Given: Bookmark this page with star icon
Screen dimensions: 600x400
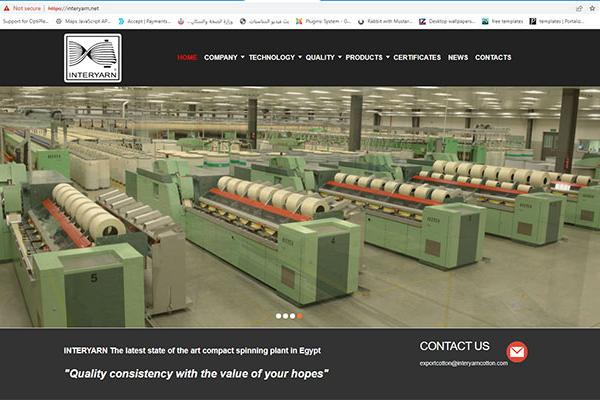Looking at the screenshot, I should click(592, 8).
